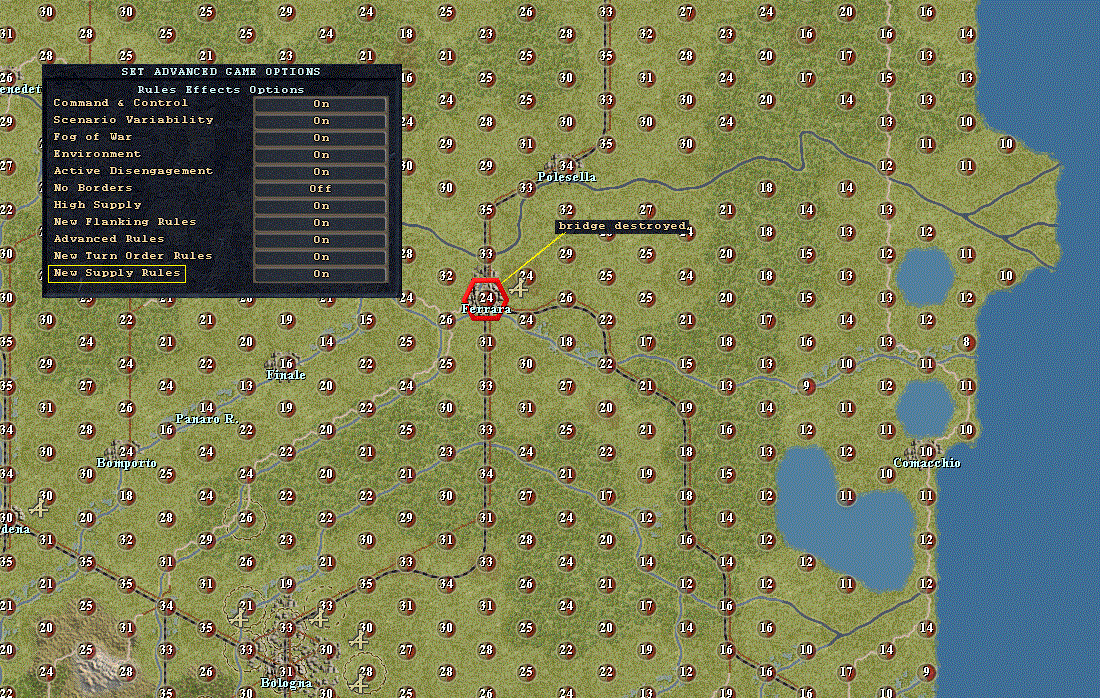The width and height of the screenshot is (1100, 698).
Task: Click the High Supply label
Action: [98, 205]
